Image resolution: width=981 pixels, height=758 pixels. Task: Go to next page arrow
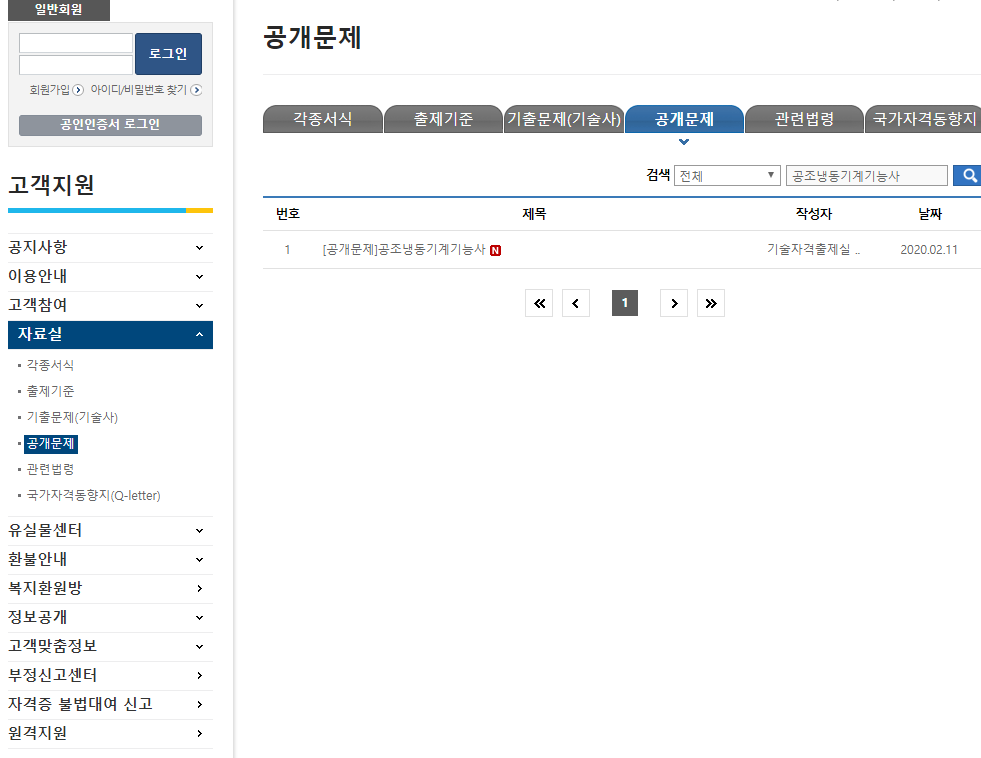click(674, 303)
